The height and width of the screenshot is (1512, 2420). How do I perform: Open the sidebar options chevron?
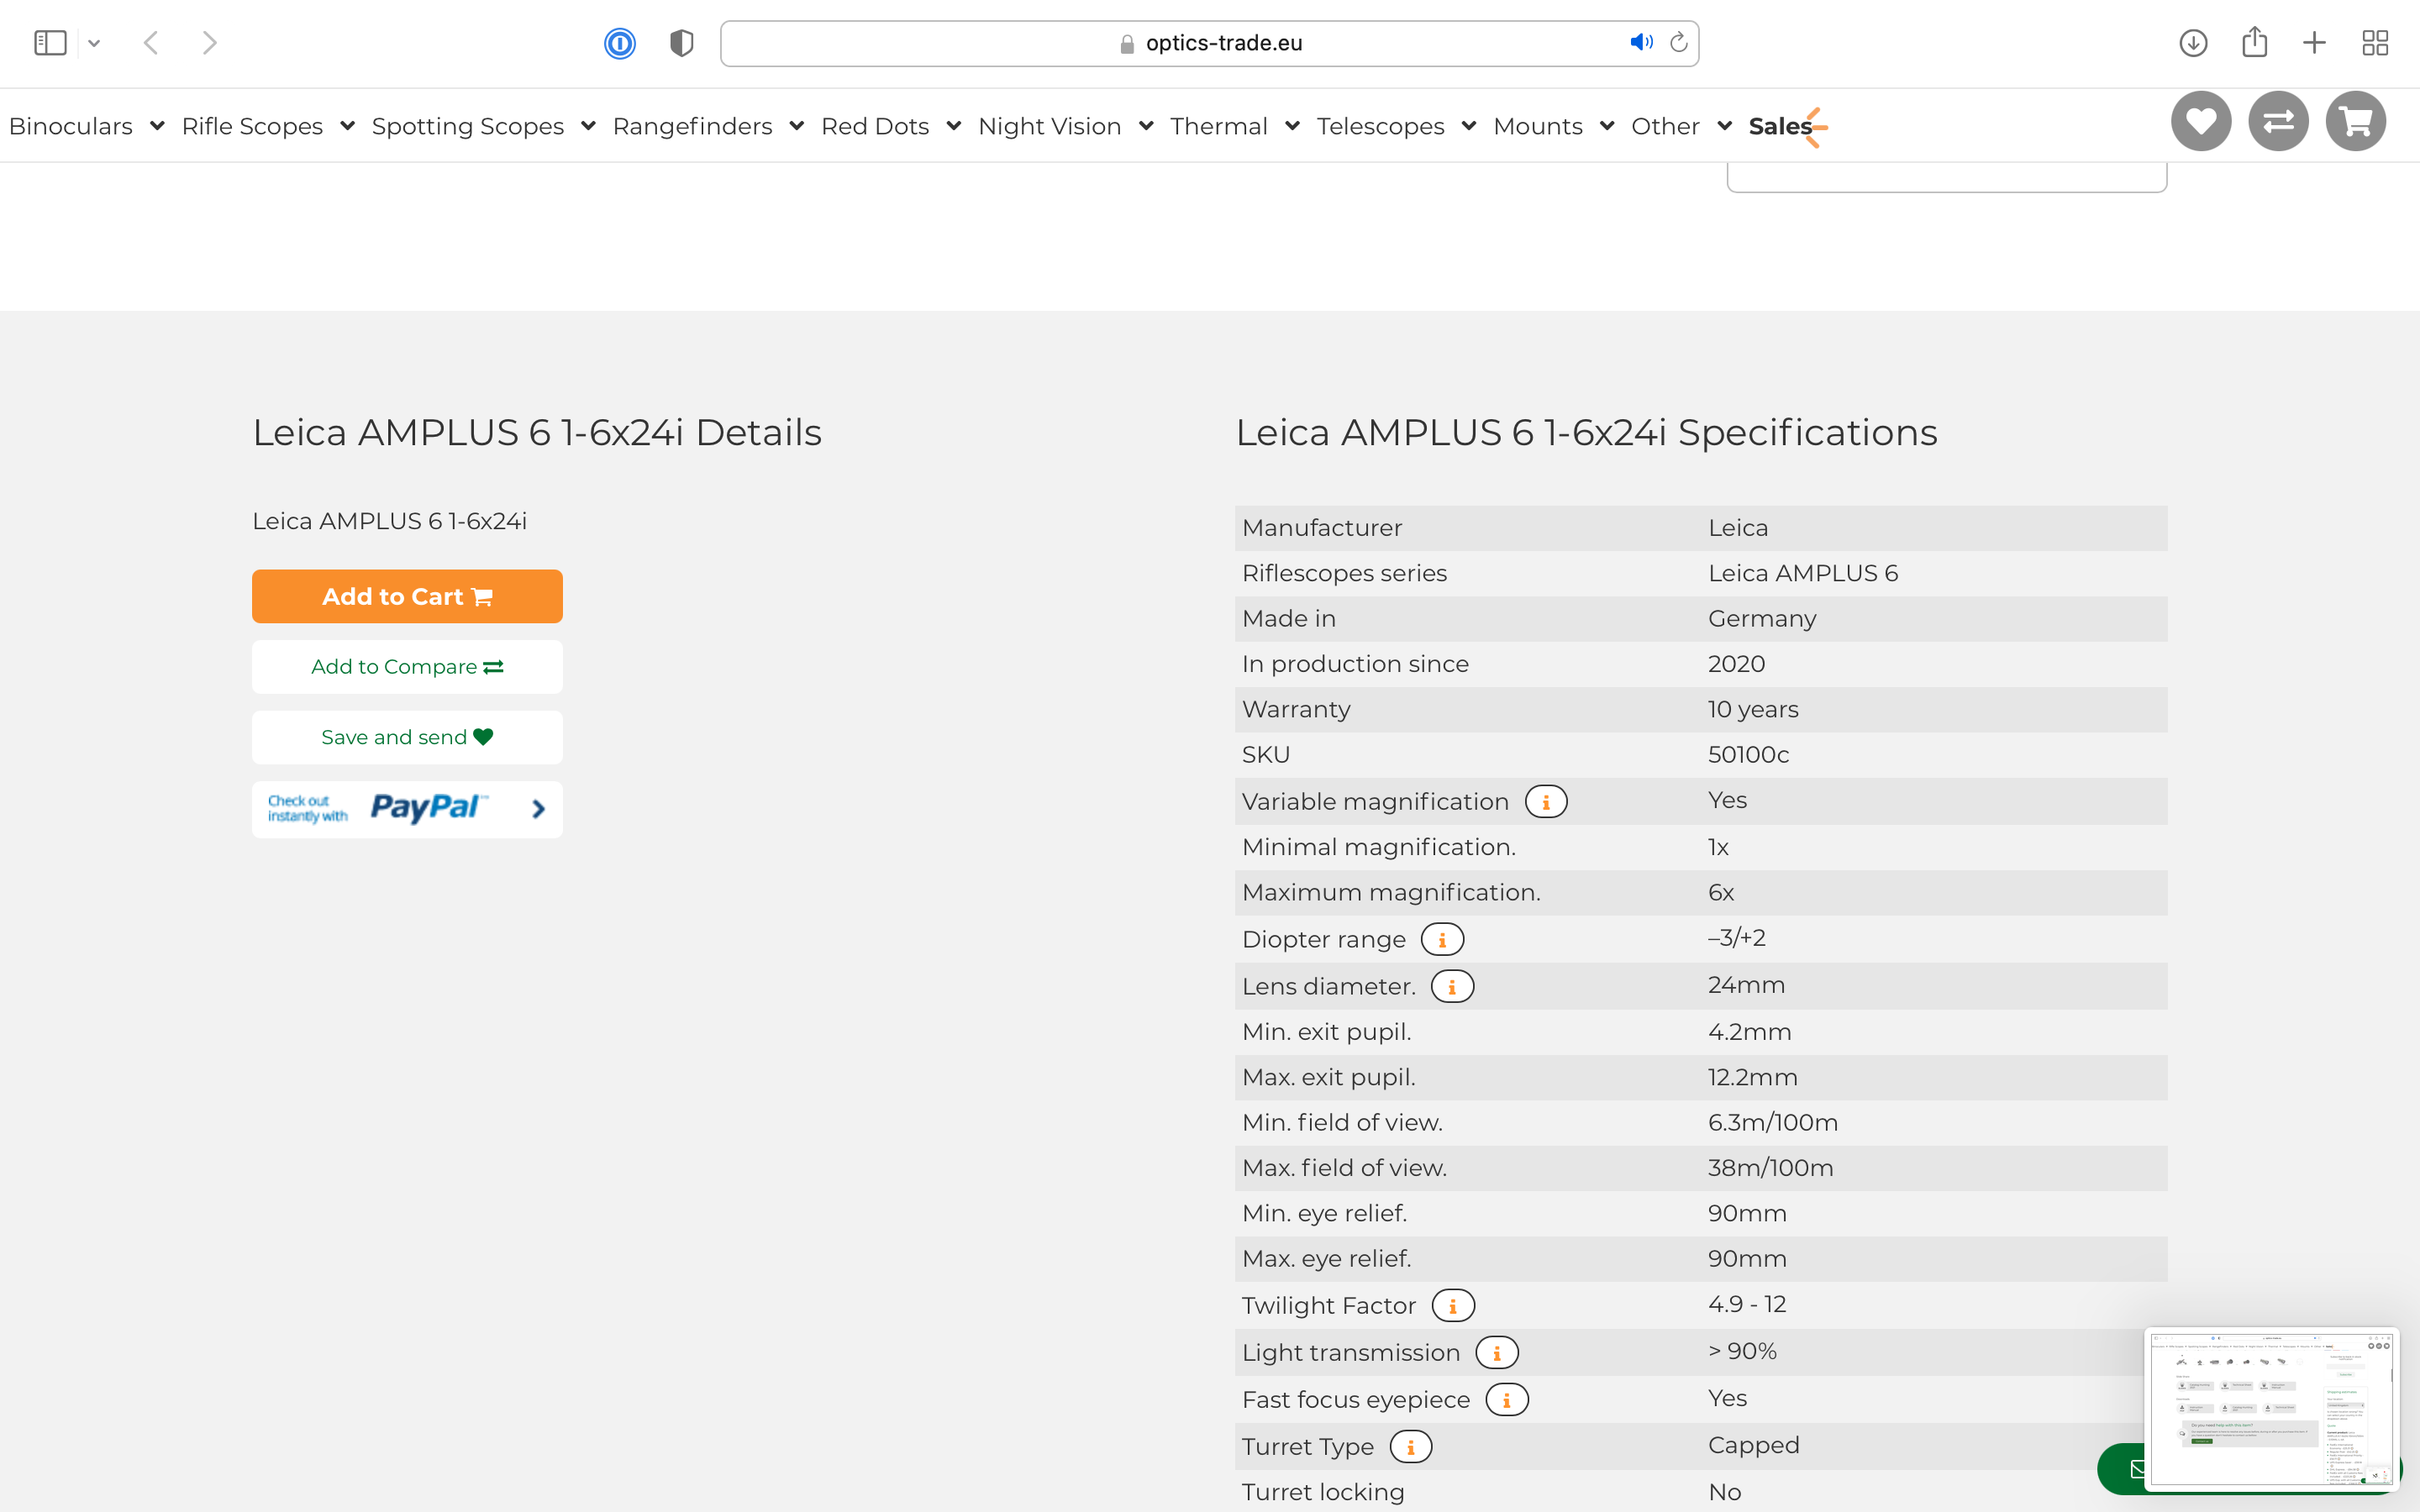[94, 43]
